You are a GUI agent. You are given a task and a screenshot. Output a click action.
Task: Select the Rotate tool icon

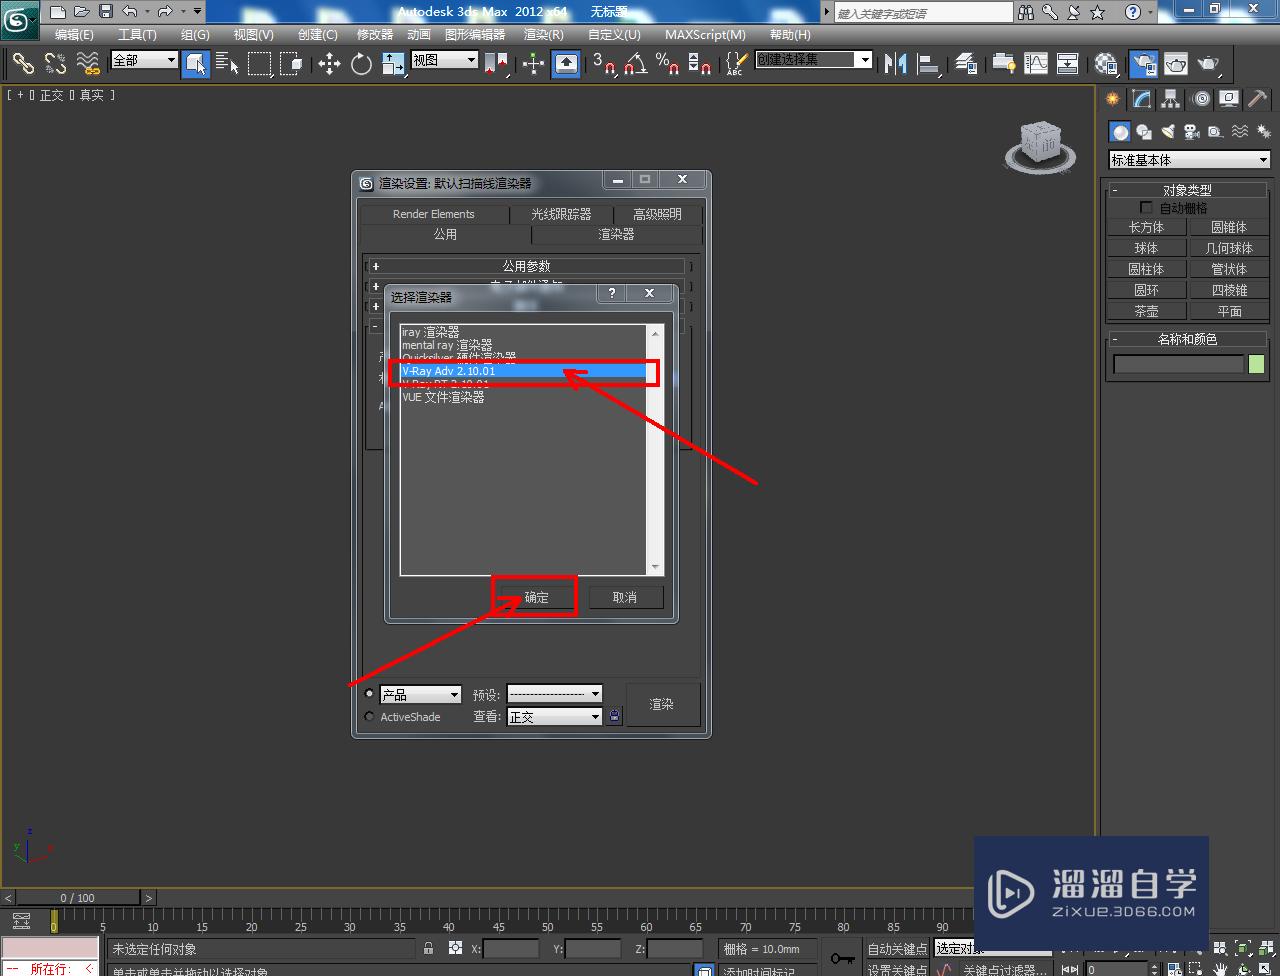[361, 64]
